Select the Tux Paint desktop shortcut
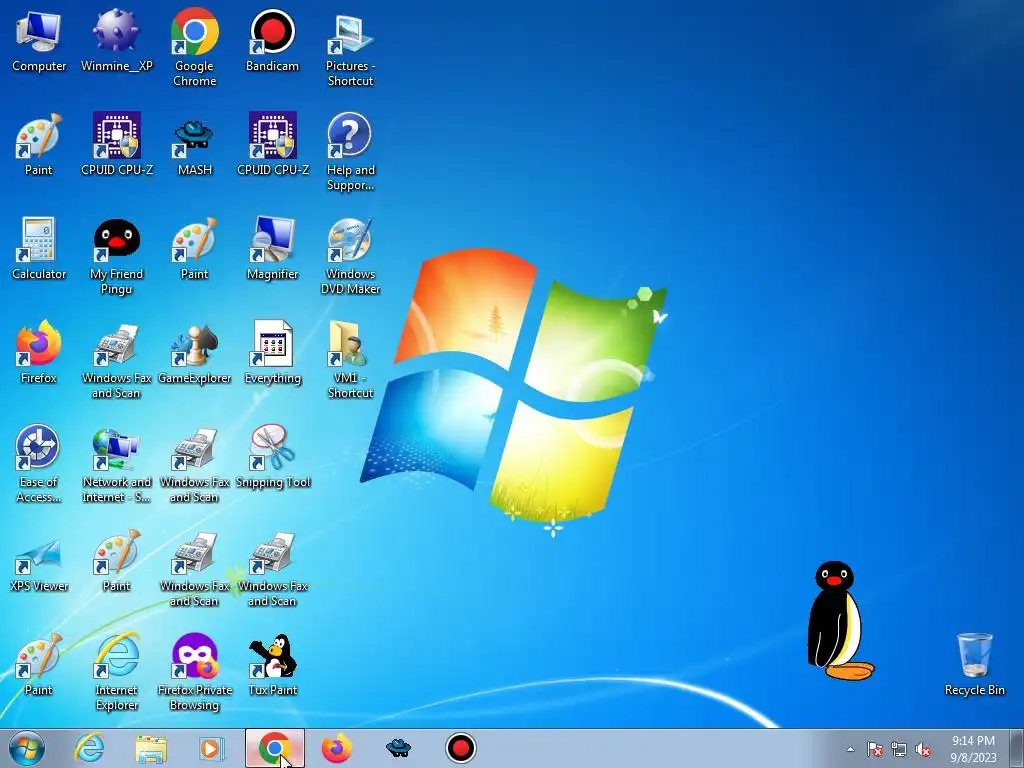Viewport: 1024px width, 768px height. [272, 665]
